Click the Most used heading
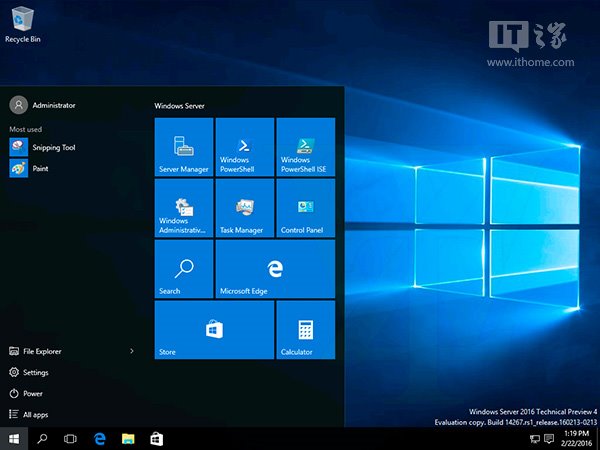600x450 pixels. 26,129
